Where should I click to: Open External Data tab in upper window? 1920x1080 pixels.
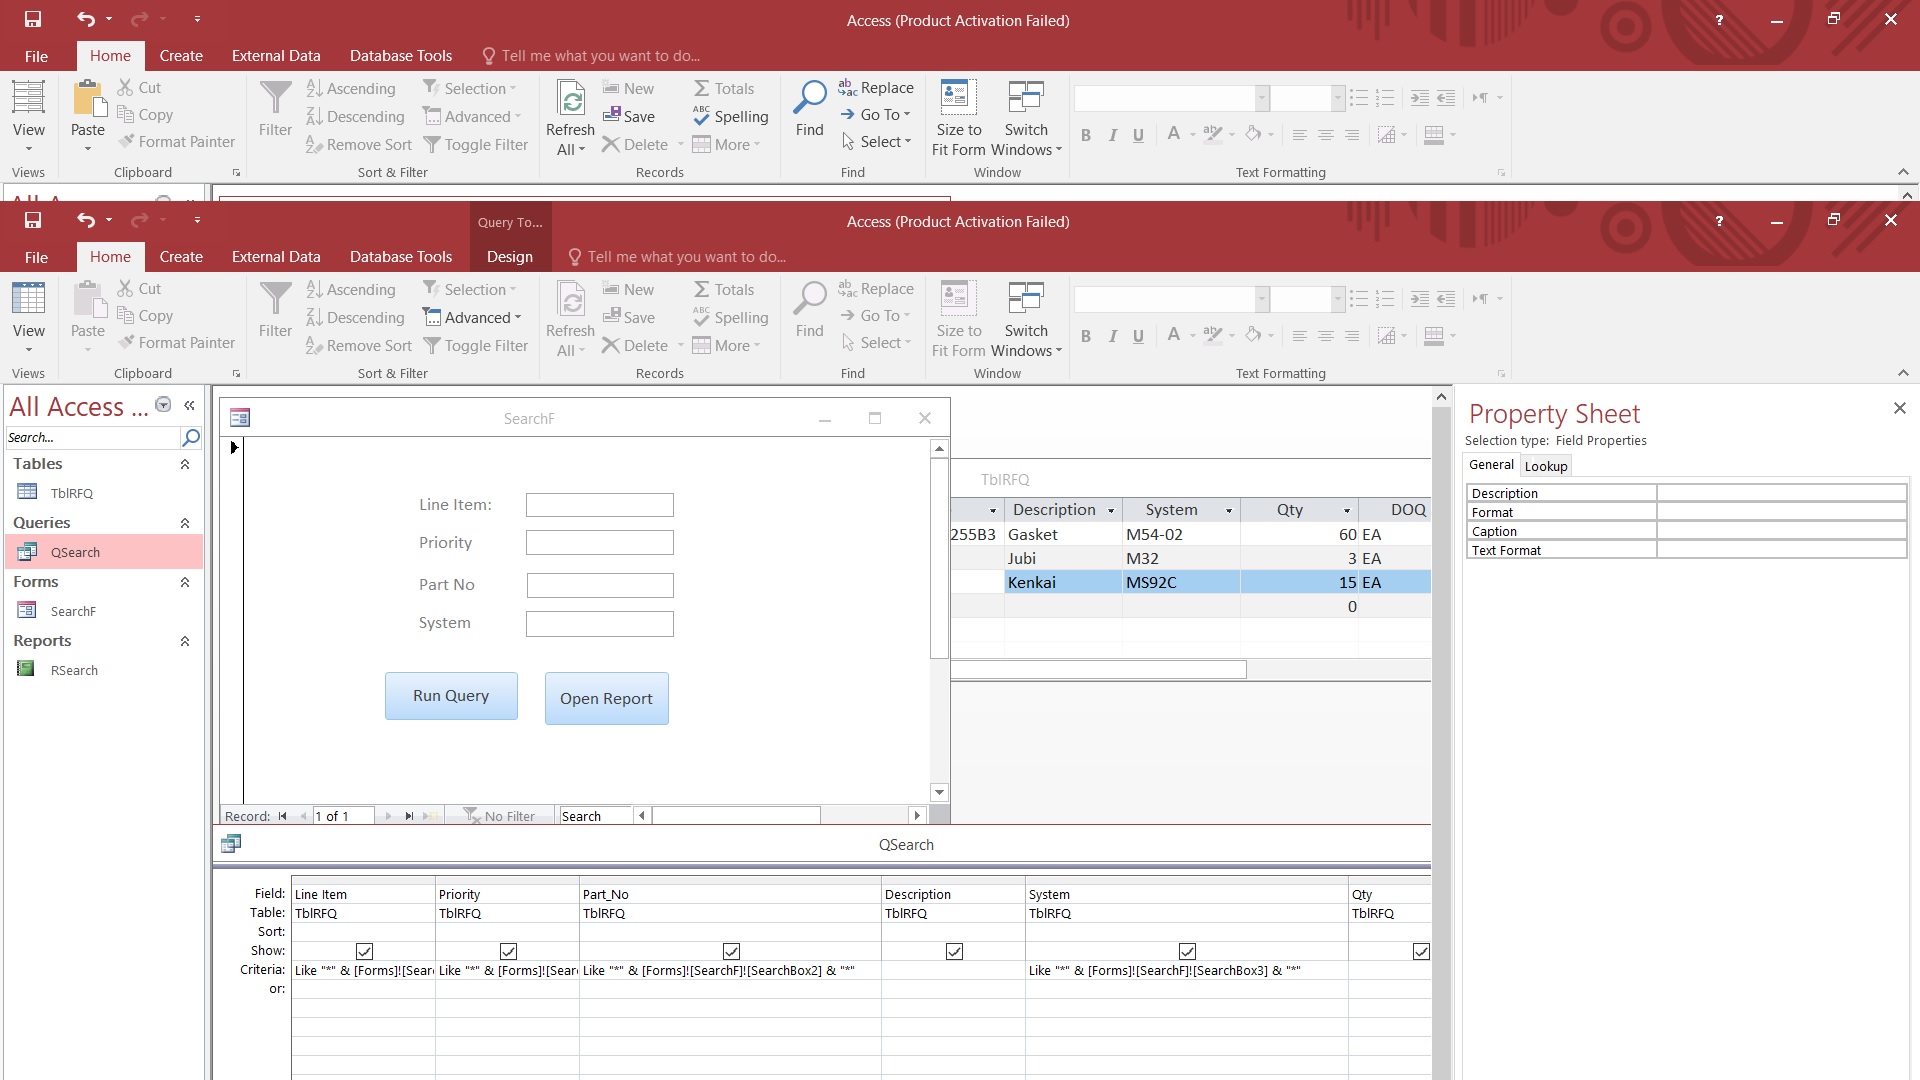[x=276, y=56]
